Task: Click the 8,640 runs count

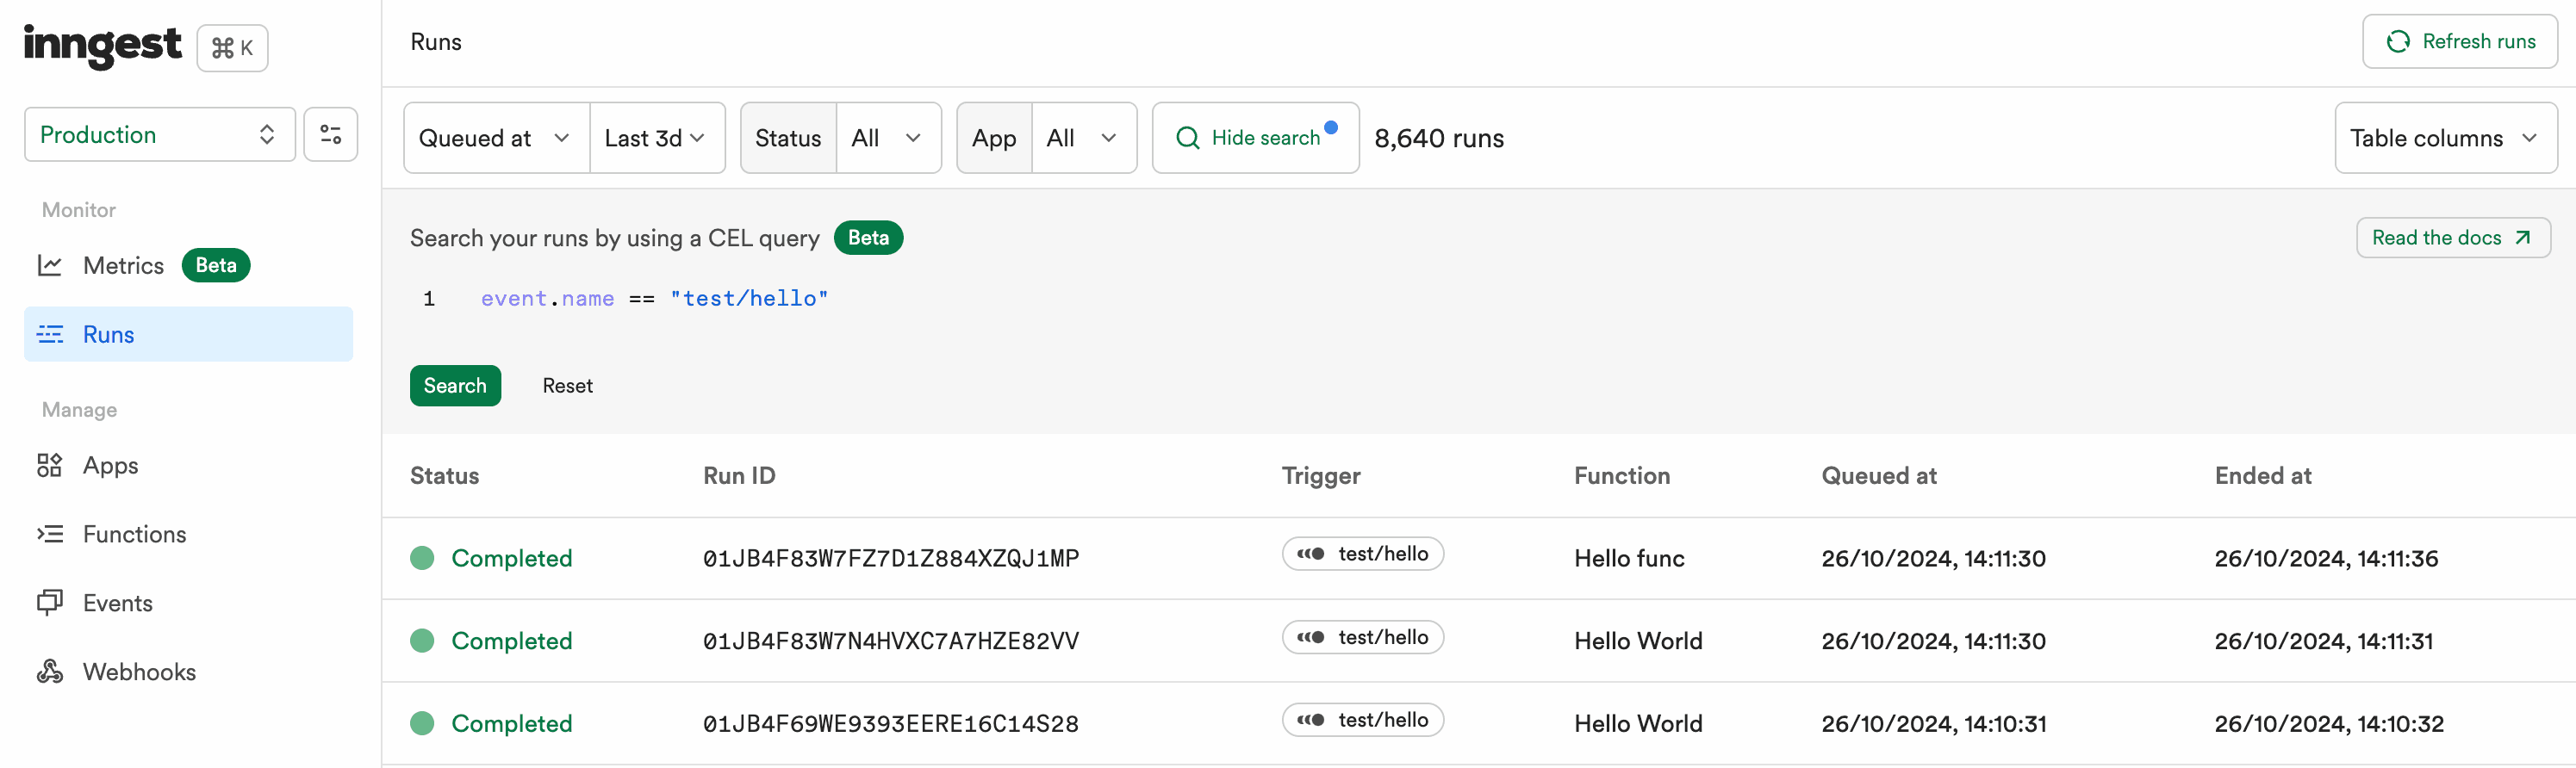Action: 1439,138
